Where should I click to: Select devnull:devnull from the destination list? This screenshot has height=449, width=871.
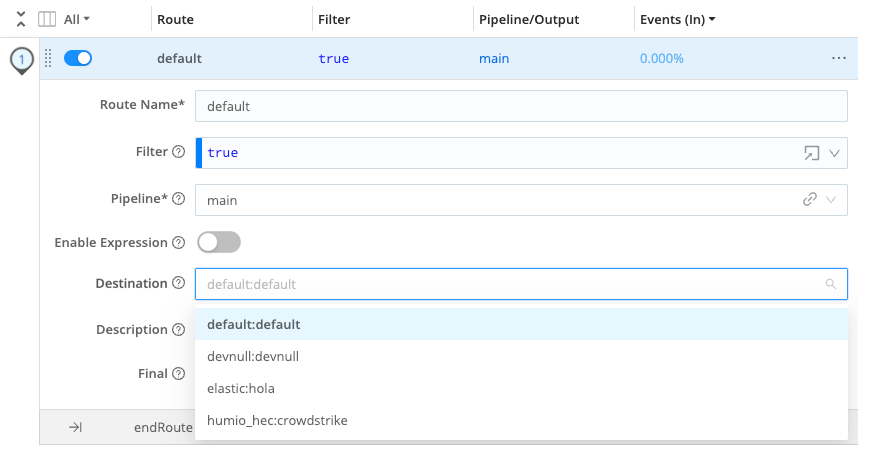253,356
